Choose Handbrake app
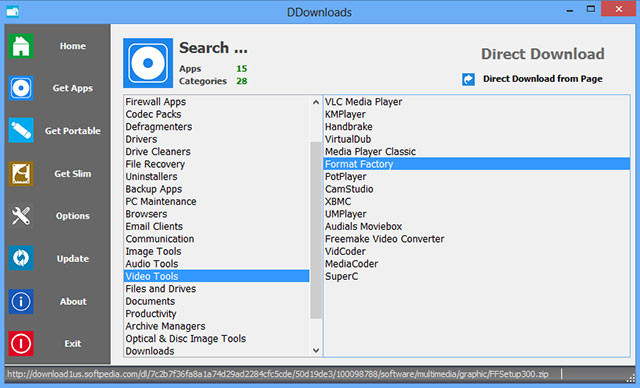640x388 pixels. (477, 126)
